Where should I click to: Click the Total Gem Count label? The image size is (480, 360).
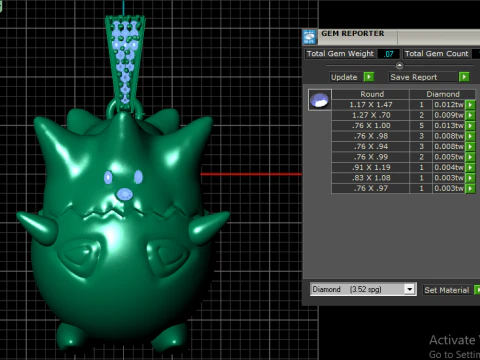[437, 54]
